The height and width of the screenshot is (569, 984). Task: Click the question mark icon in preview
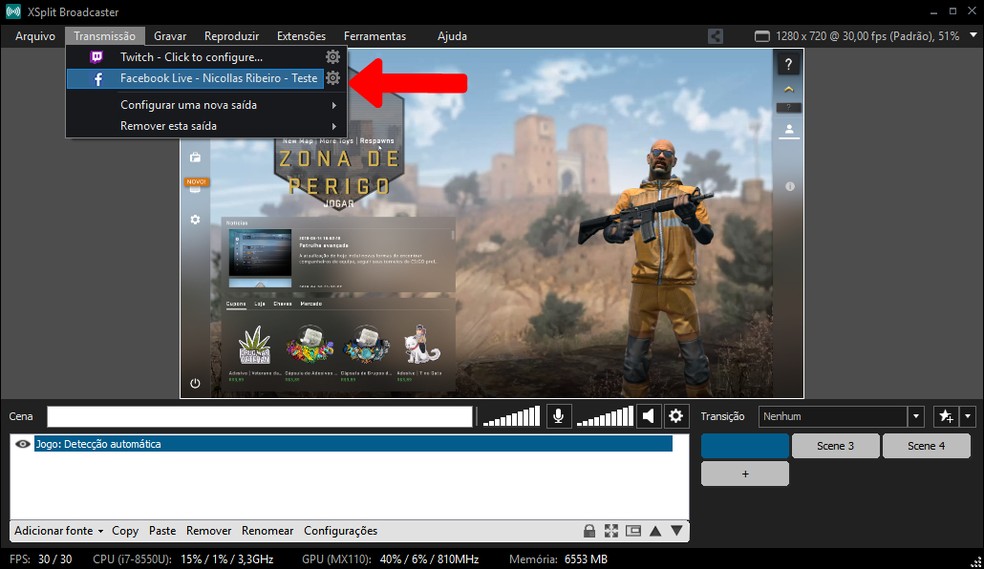pyautogui.click(x=788, y=64)
